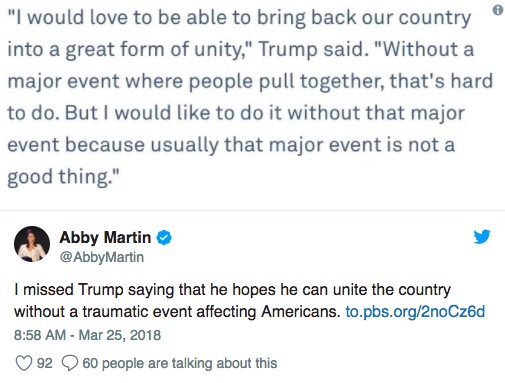Click the 92 likes count
Viewport: 505px width, 383px height.
tap(45, 363)
